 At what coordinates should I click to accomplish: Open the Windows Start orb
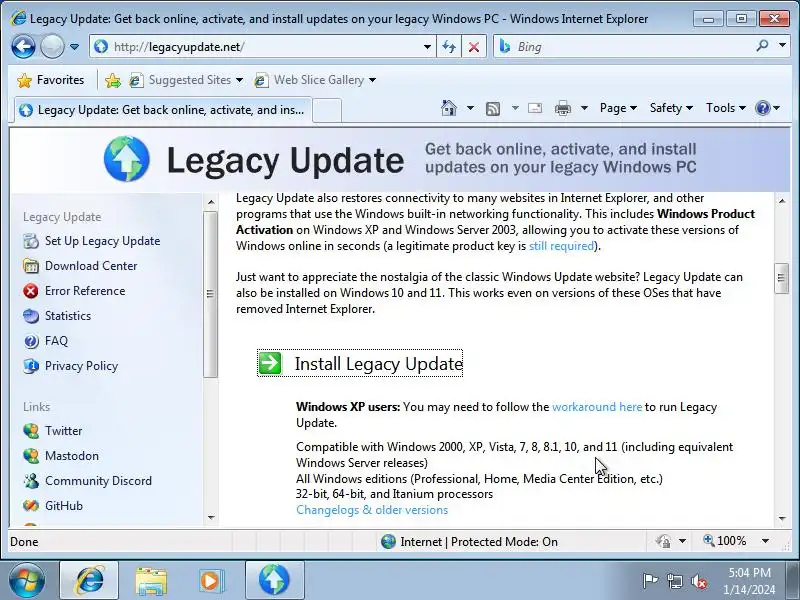[27, 580]
